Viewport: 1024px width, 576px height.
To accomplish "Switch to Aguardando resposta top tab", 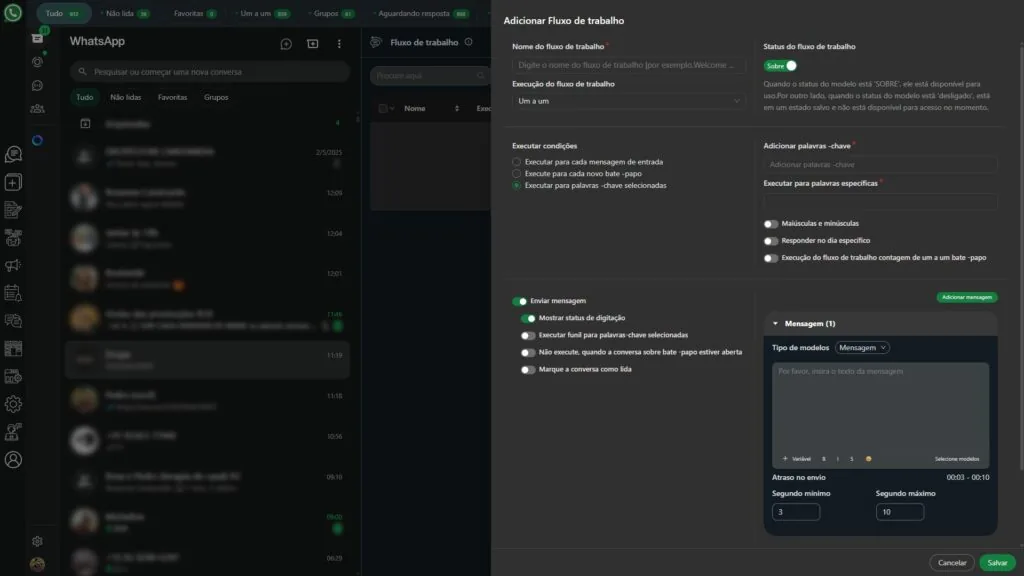I will click(422, 13).
